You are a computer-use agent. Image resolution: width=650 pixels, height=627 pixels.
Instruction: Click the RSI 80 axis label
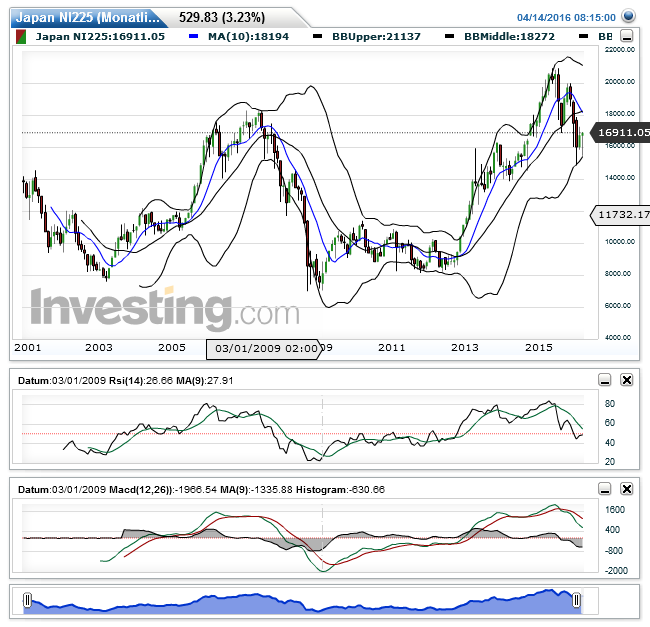610,404
